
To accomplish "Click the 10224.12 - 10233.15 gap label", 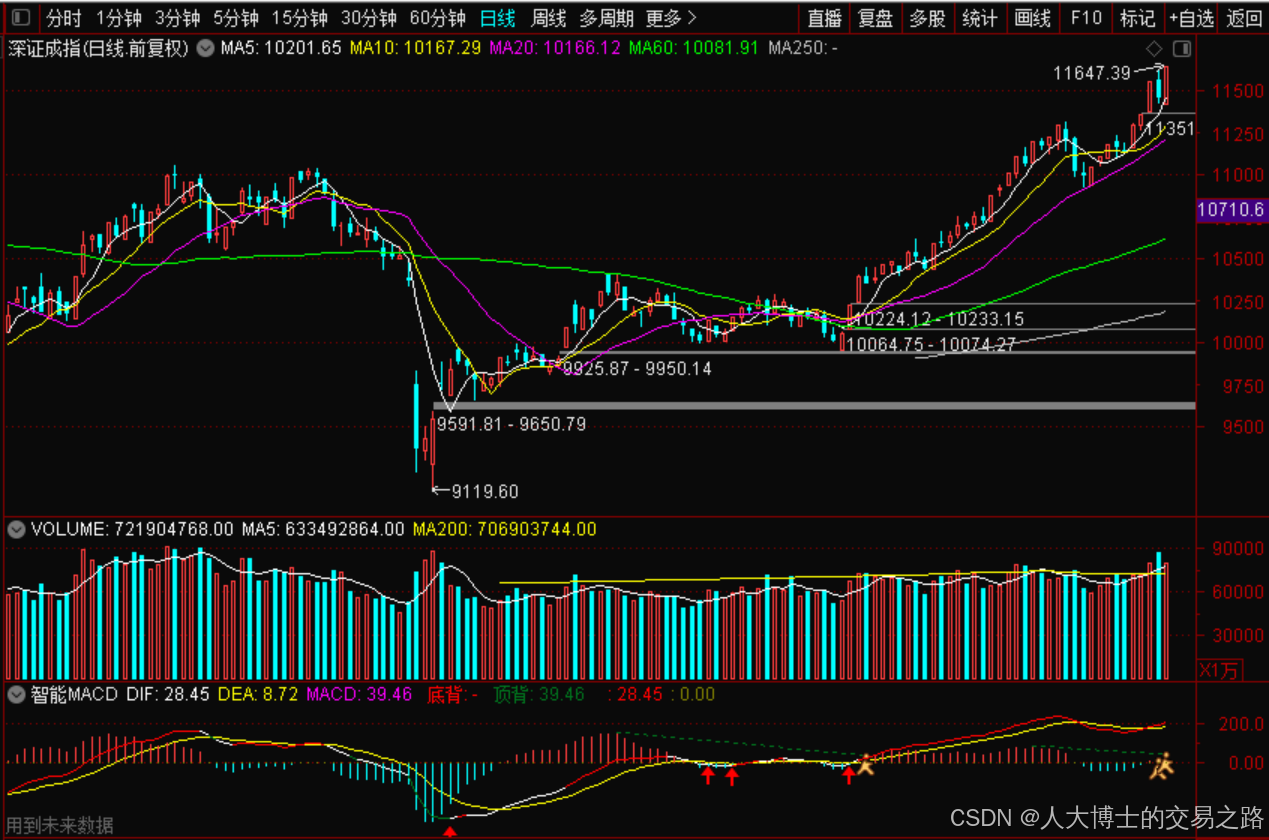I will 939,319.
